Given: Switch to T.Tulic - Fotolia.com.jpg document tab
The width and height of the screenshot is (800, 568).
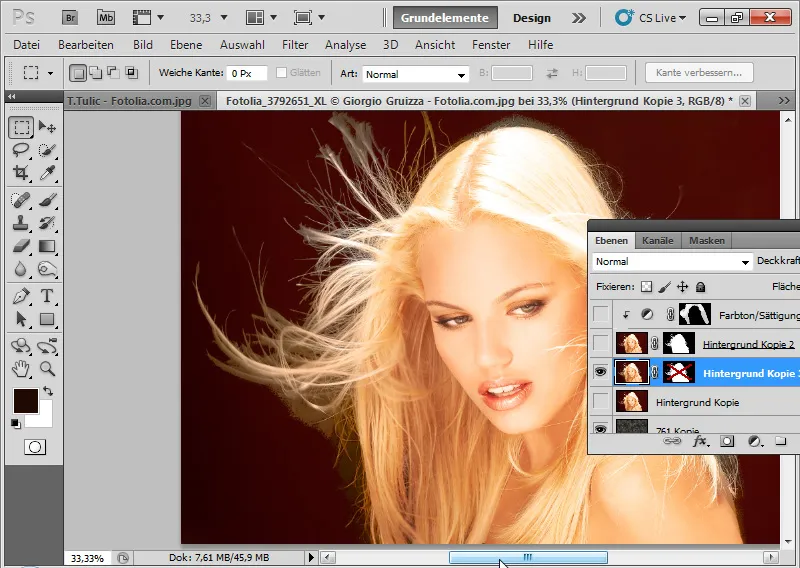Looking at the screenshot, I should click(x=129, y=101).
